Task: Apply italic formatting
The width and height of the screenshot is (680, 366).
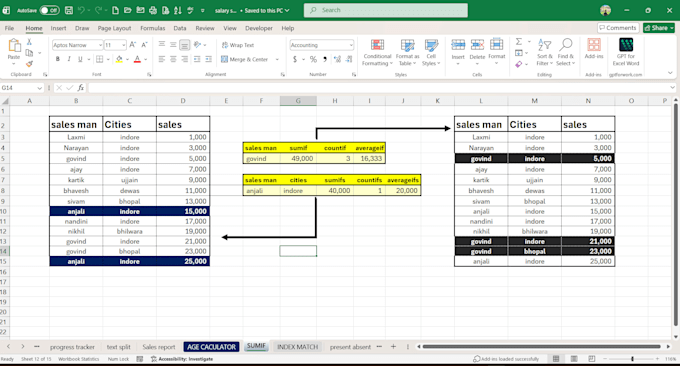Action: point(69,59)
